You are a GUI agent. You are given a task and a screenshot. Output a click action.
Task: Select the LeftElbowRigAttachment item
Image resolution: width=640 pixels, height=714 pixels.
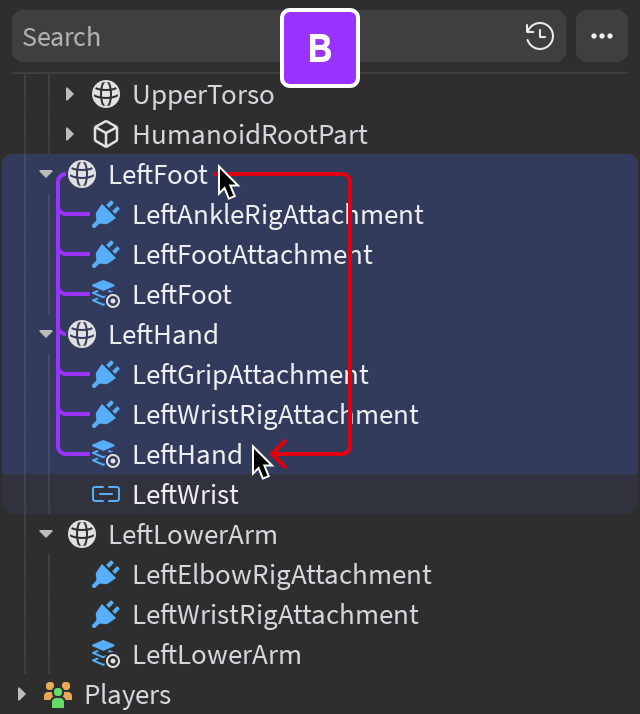[281, 574]
